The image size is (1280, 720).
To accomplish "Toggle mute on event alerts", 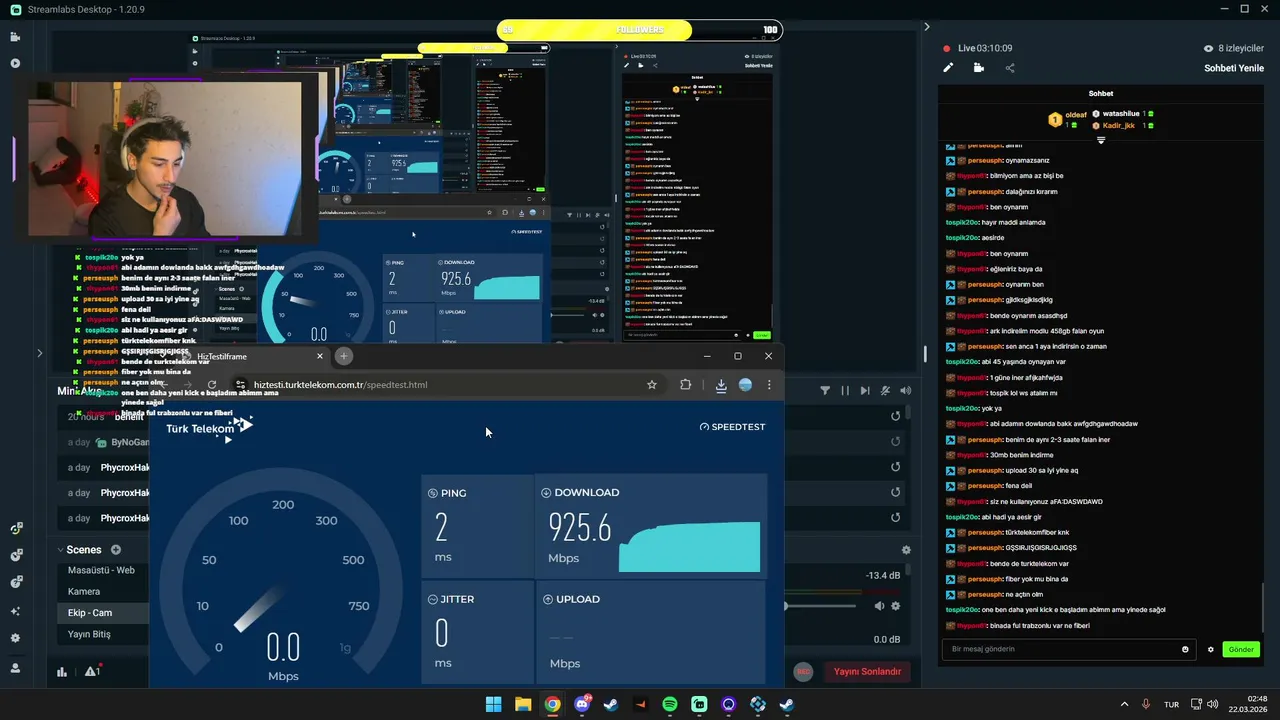I will 886,391.
